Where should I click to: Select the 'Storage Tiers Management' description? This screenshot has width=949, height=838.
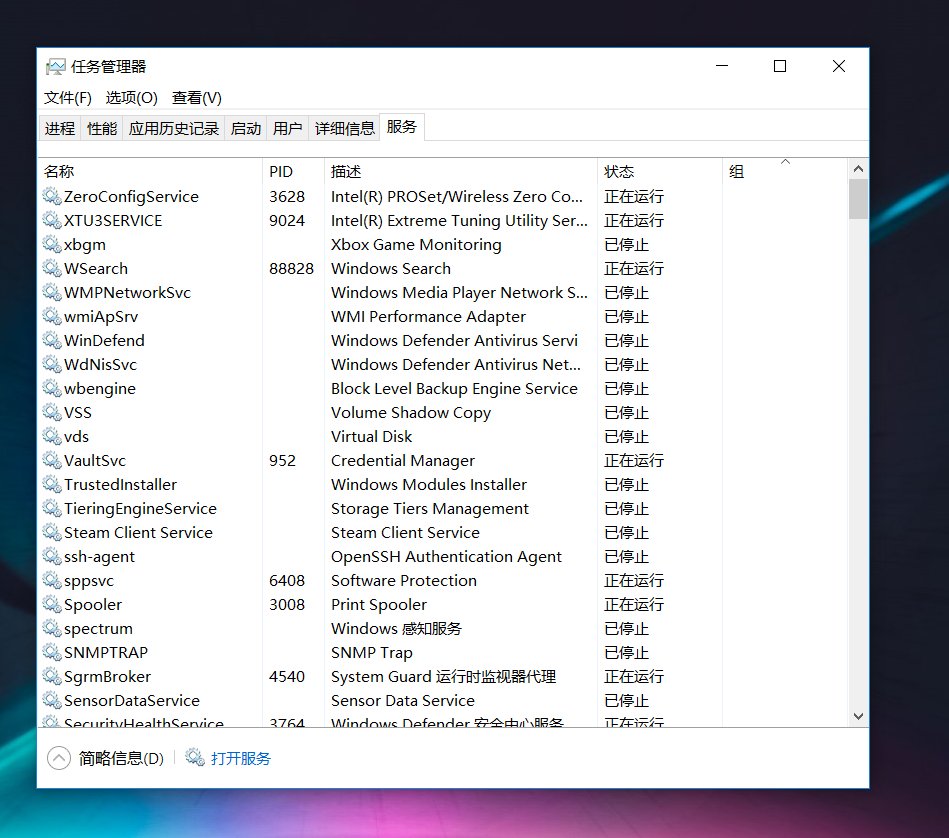point(430,508)
